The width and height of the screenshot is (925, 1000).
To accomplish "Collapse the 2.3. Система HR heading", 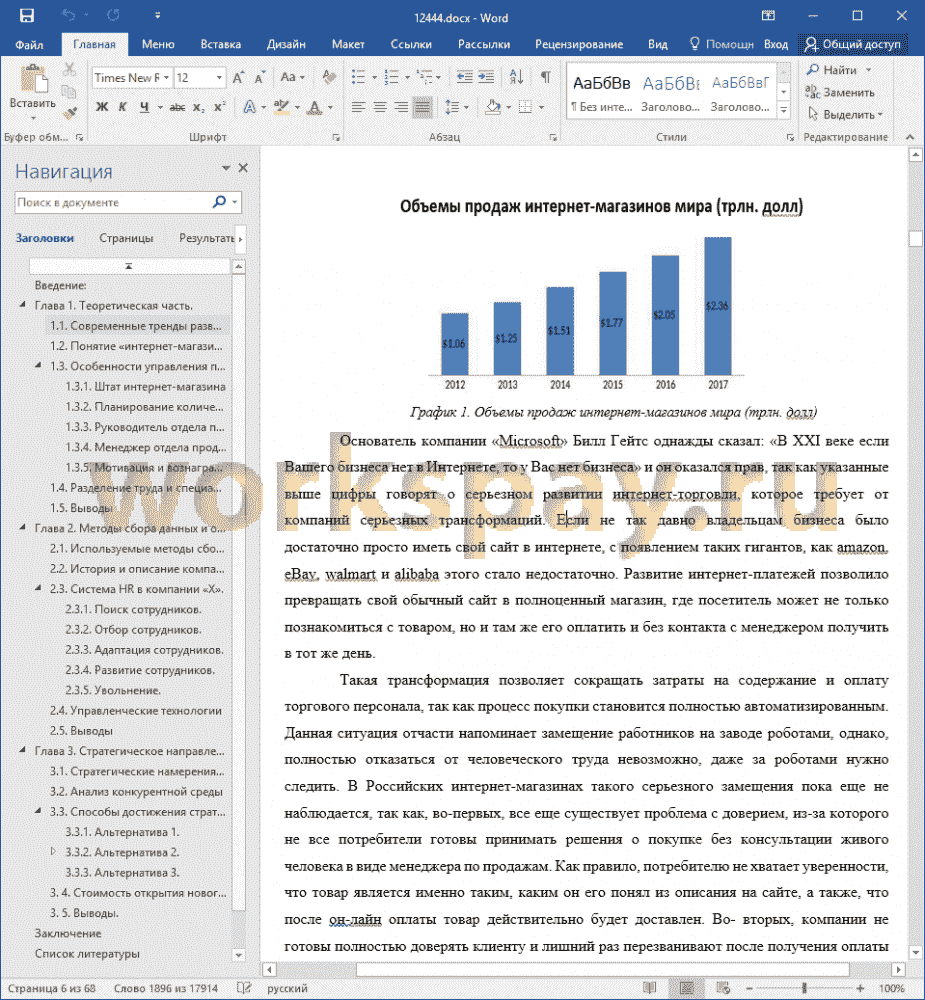I will point(38,589).
